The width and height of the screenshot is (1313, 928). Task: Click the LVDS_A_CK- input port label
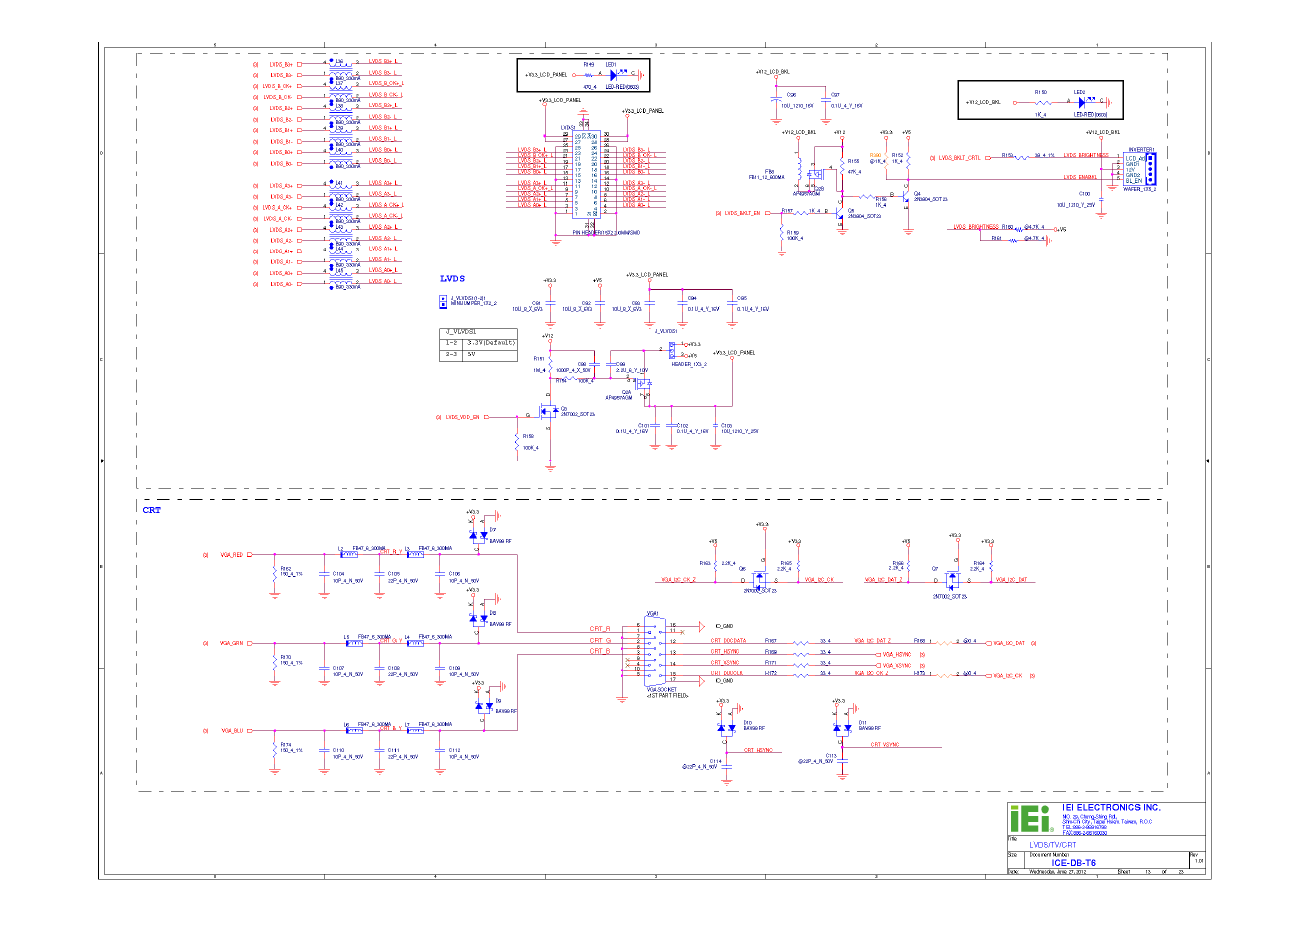click(x=278, y=218)
